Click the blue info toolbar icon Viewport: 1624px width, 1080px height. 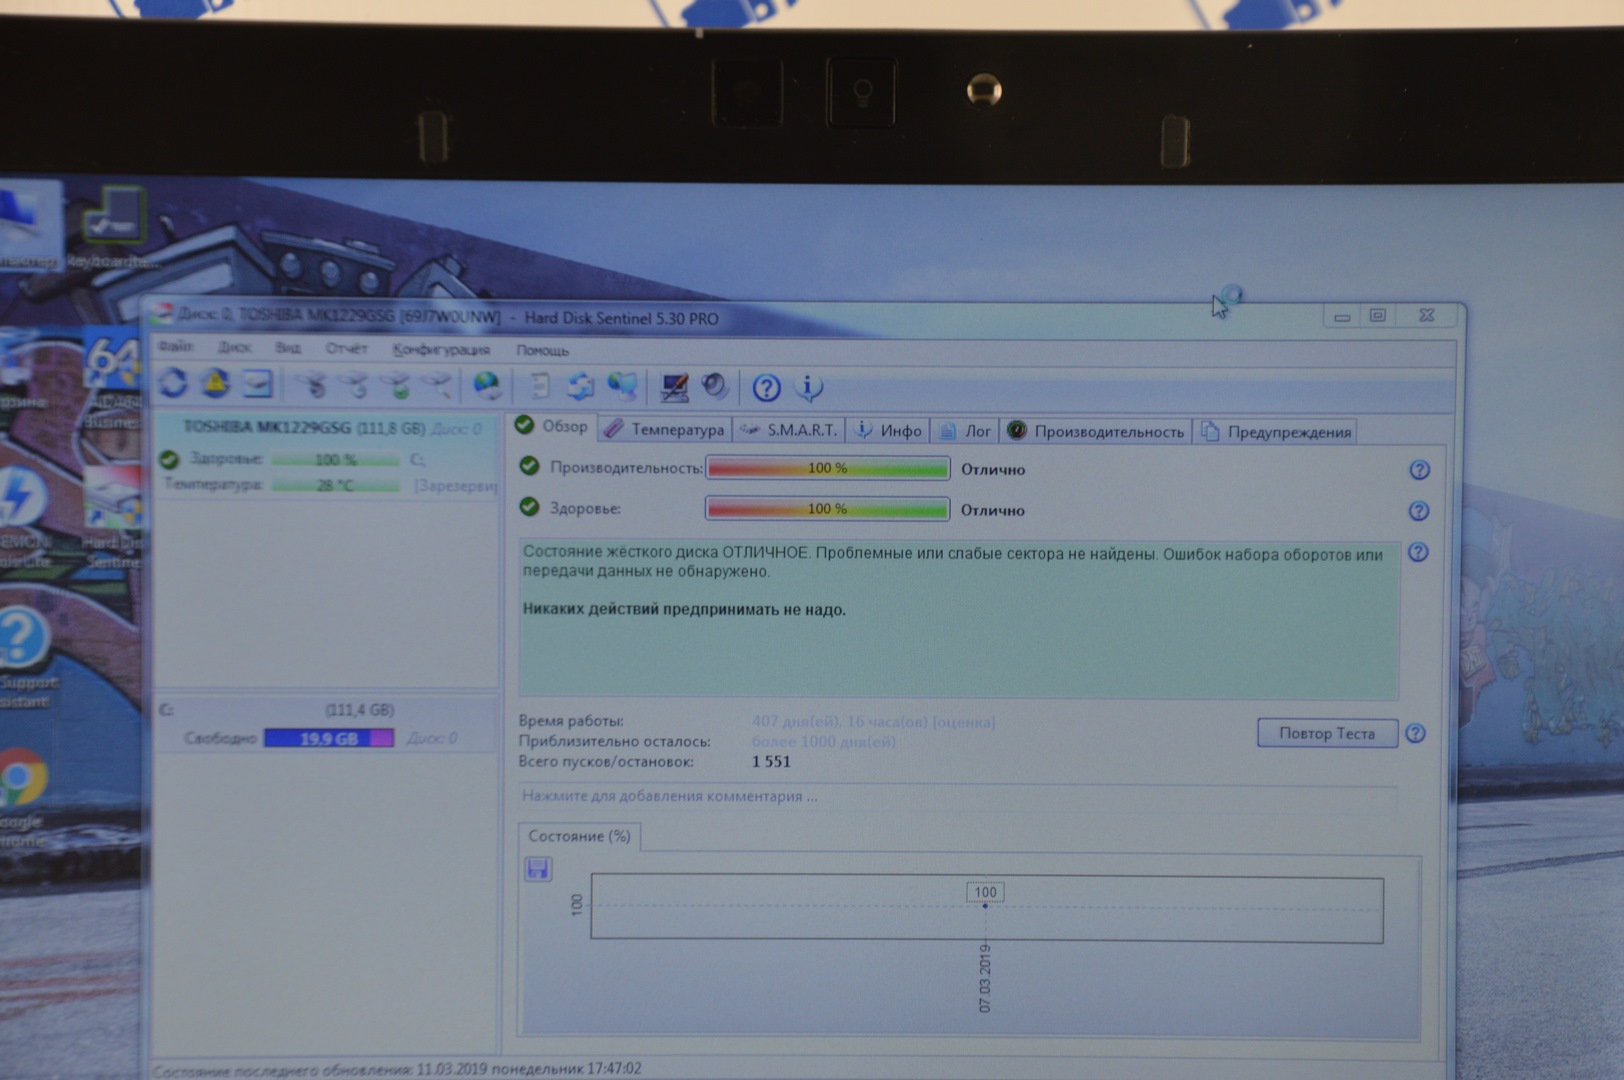pyautogui.click(x=808, y=388)
